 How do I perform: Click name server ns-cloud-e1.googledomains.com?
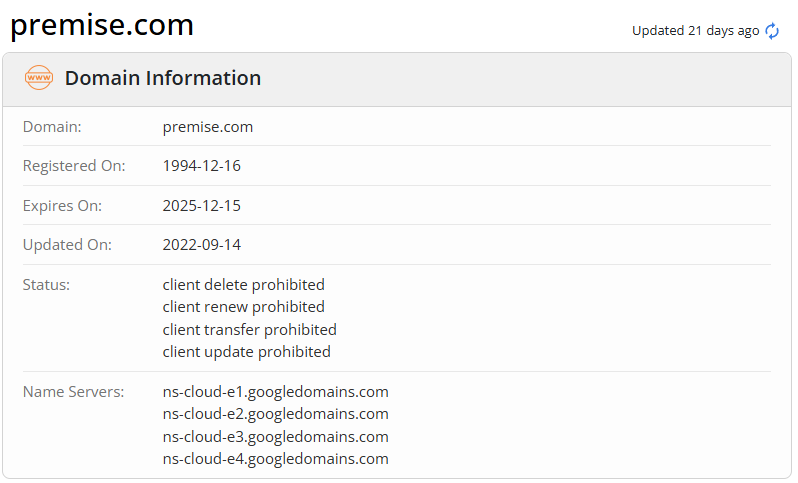coord(276,392)
